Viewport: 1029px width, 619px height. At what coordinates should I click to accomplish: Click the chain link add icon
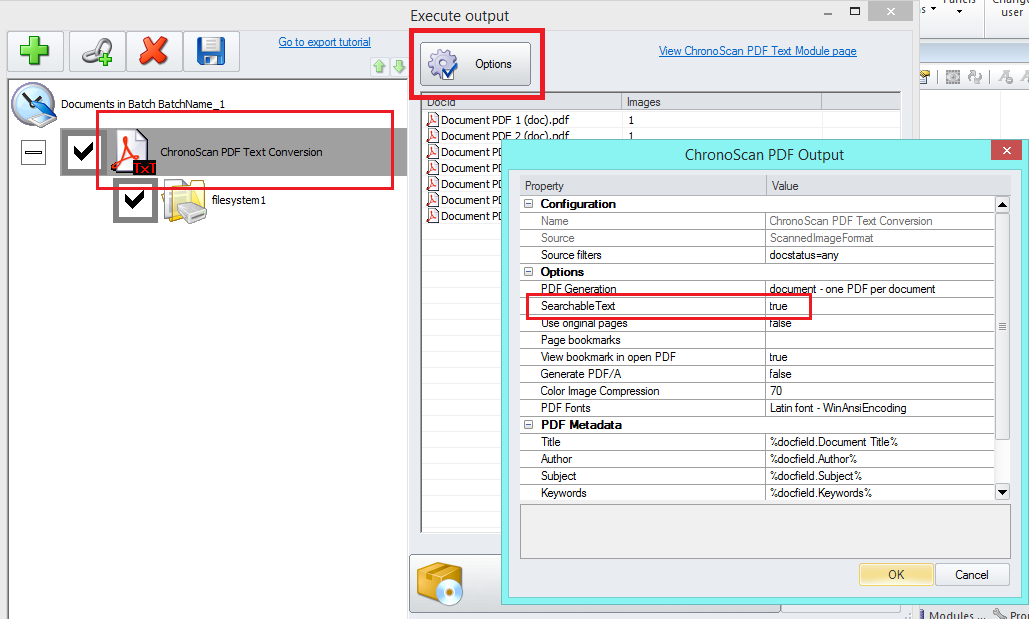(x=97, y=51)
